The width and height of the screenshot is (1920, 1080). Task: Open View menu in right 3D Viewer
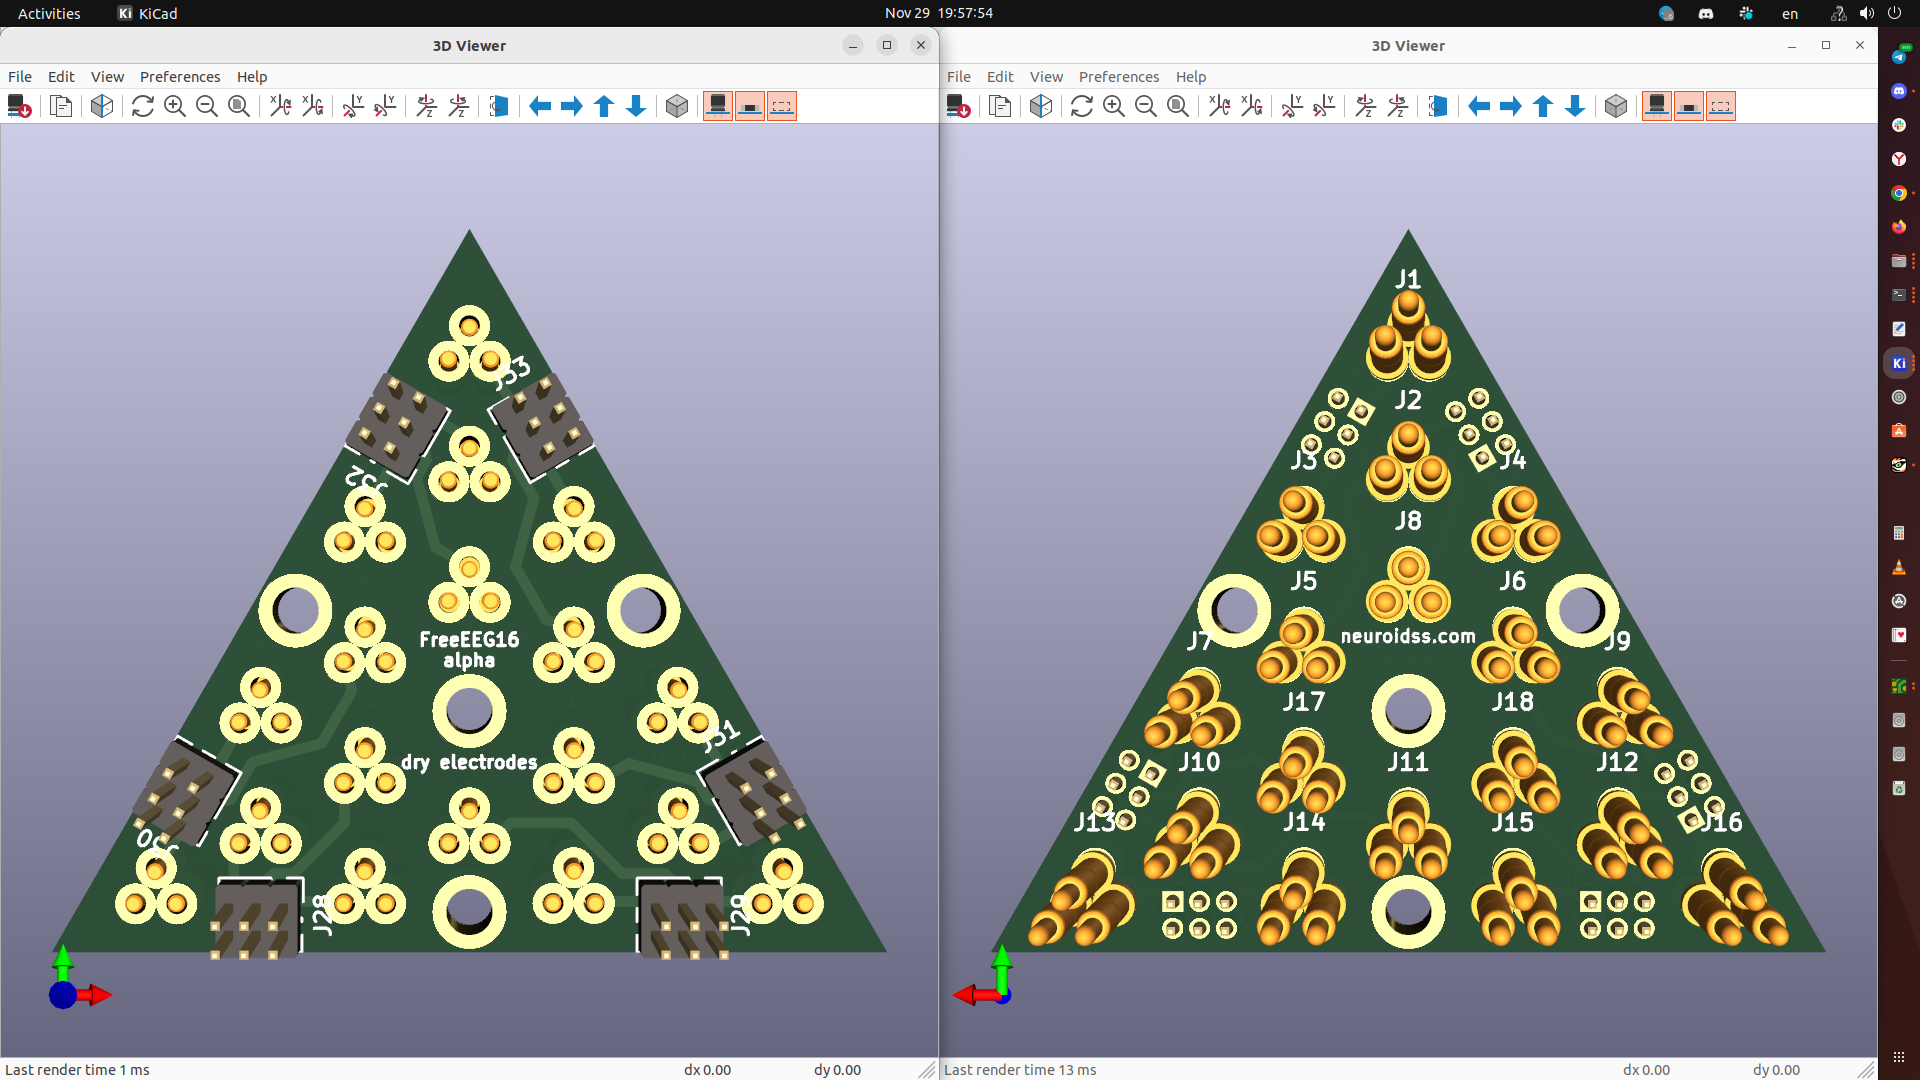(1046, 77)
